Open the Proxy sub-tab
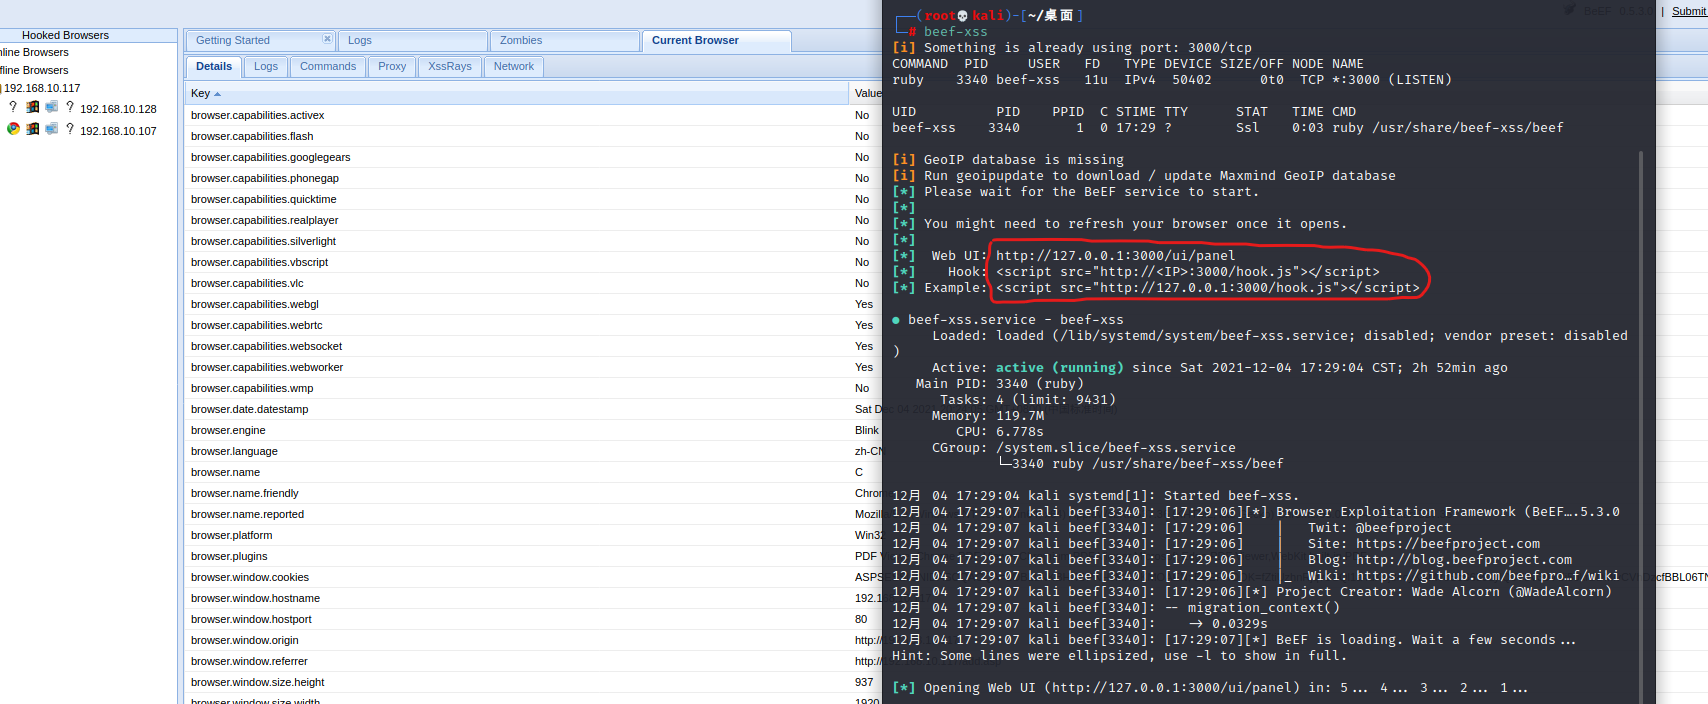This screenshot has width=1708, height=704. (x=392, y=66)
